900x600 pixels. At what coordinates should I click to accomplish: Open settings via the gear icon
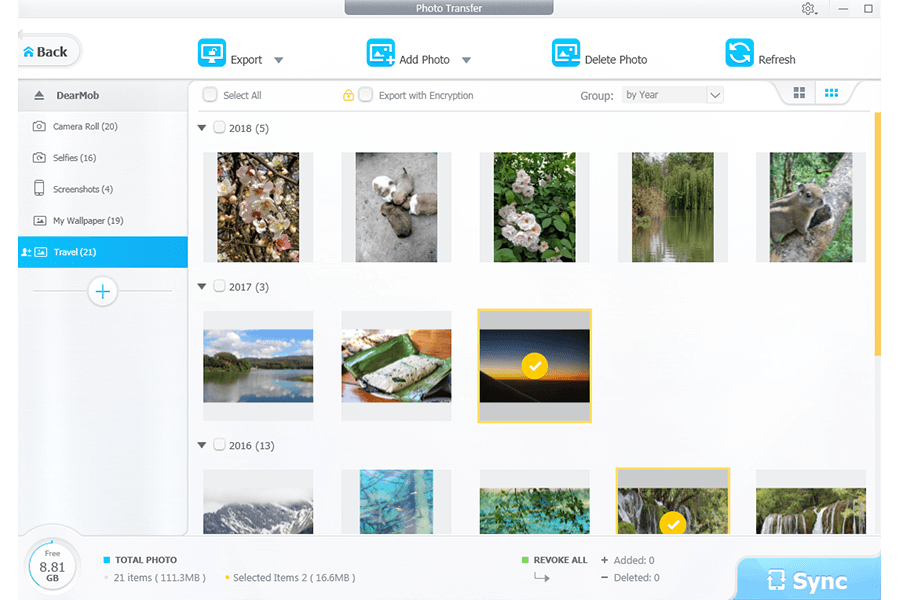[808, 9]
